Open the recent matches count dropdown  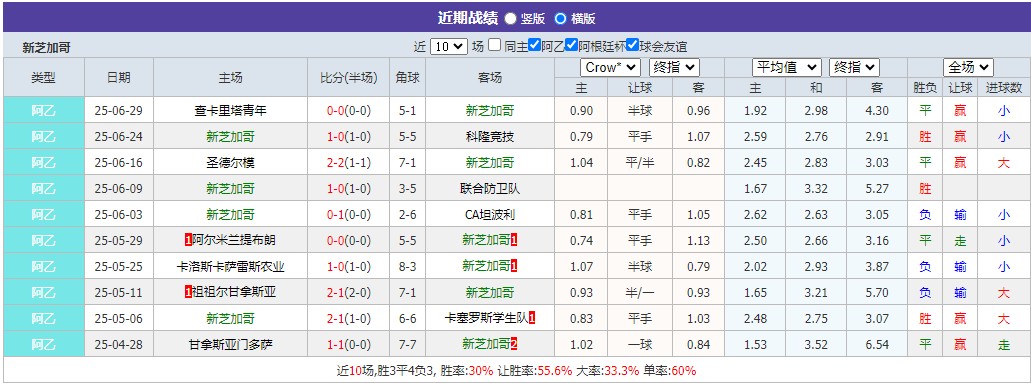(449, 47)
